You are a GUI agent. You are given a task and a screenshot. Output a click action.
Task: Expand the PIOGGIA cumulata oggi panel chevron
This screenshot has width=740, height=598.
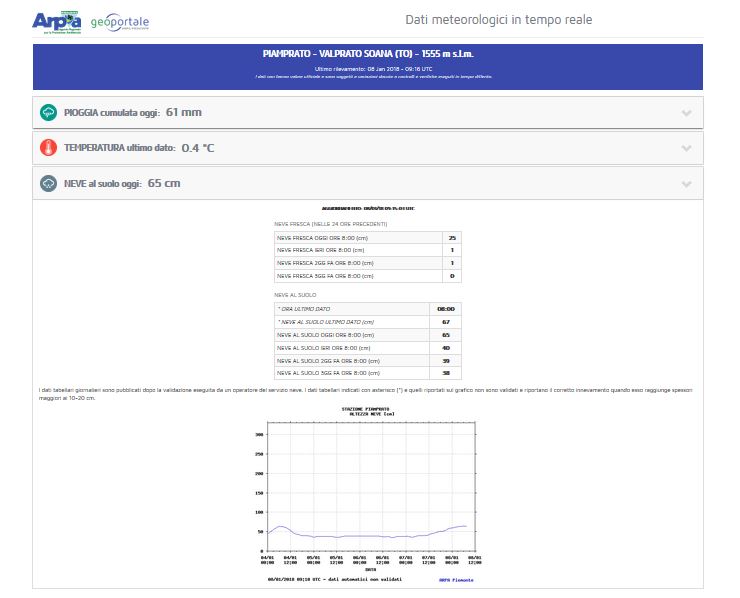[x=687, y=113]
